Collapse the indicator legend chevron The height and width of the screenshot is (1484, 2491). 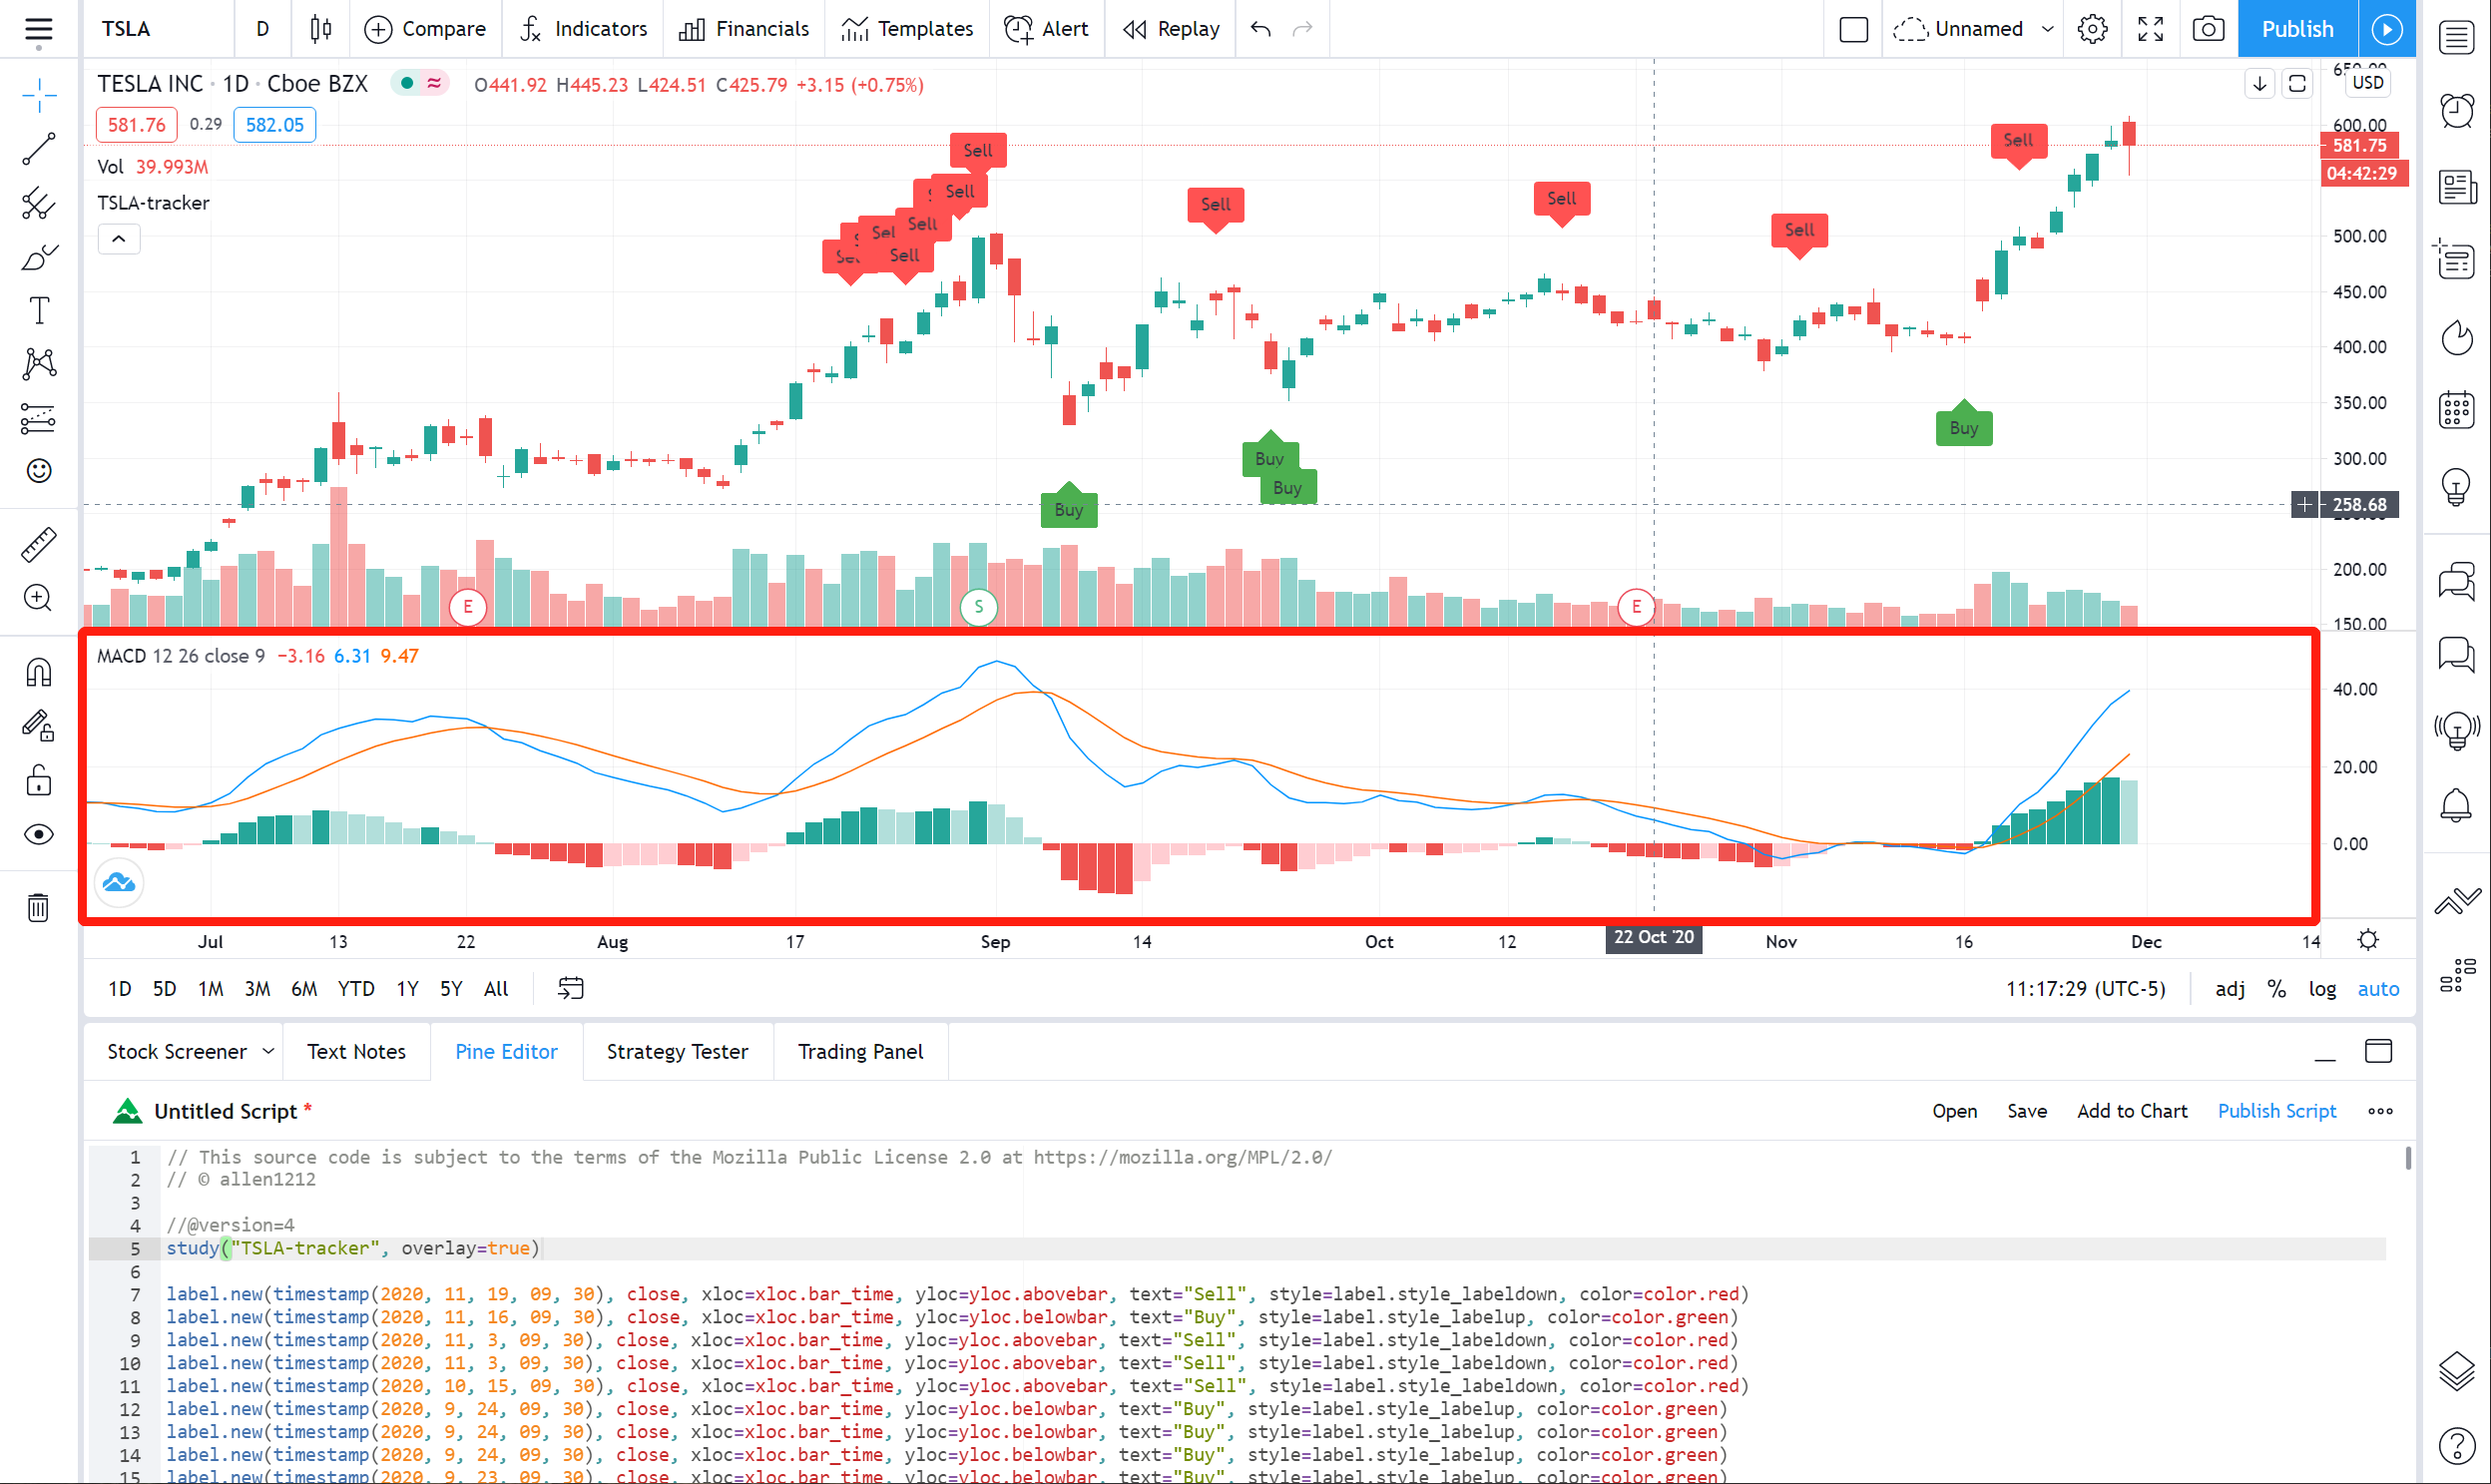119,239
